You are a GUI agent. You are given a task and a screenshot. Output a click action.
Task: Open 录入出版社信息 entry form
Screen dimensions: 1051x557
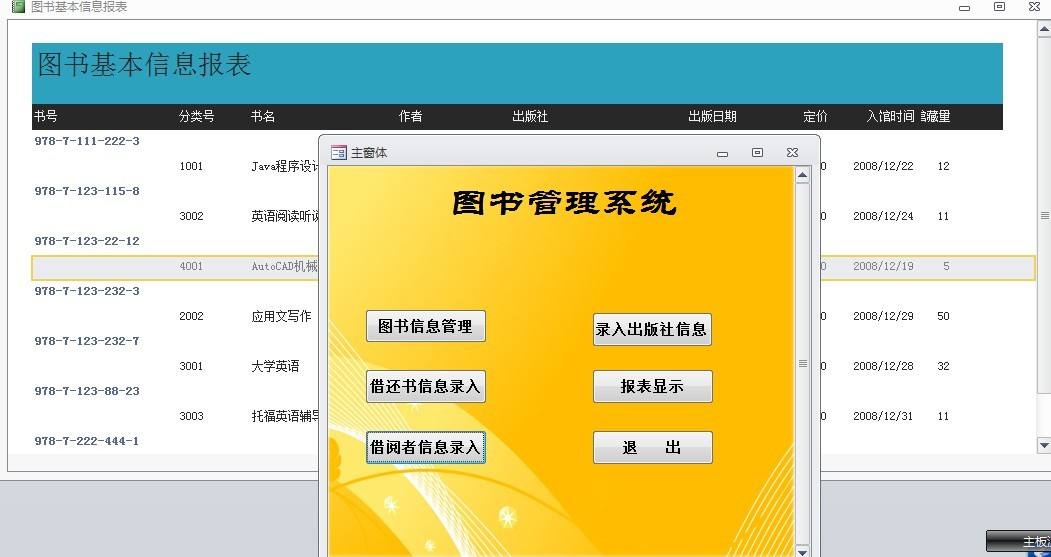(652, 330)
